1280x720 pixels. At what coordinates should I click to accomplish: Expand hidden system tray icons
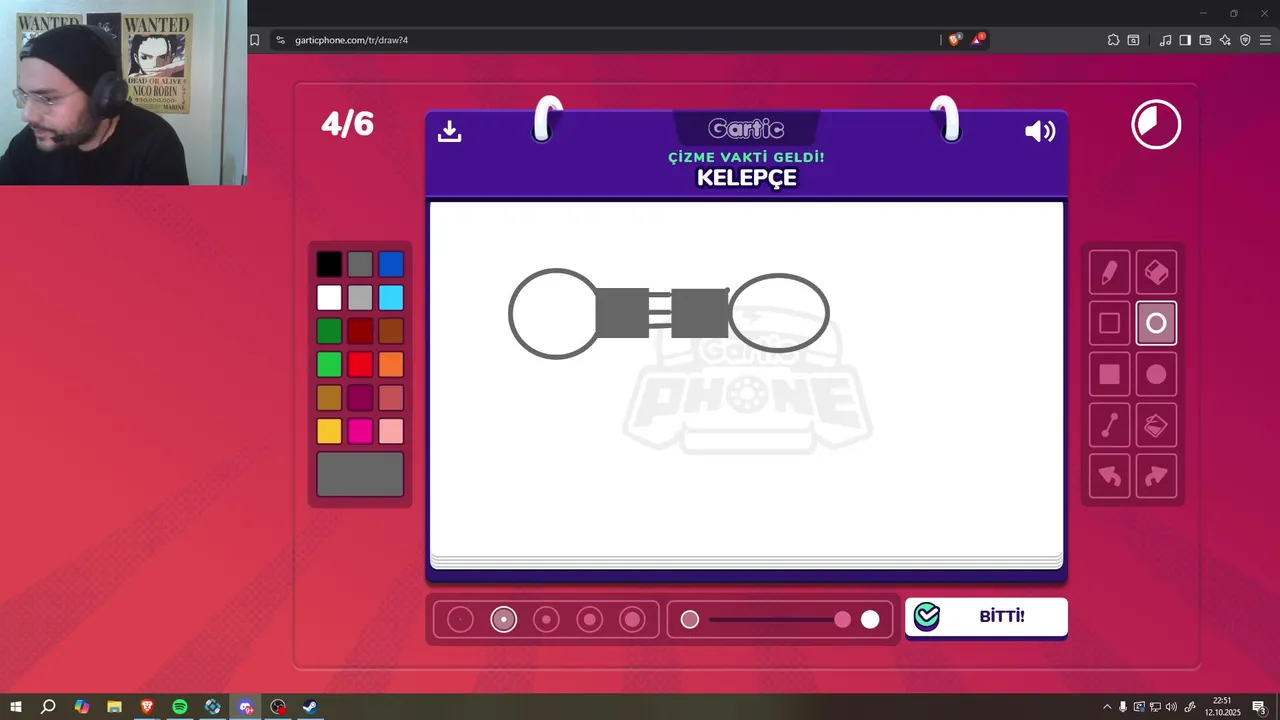coord(1106,707)
